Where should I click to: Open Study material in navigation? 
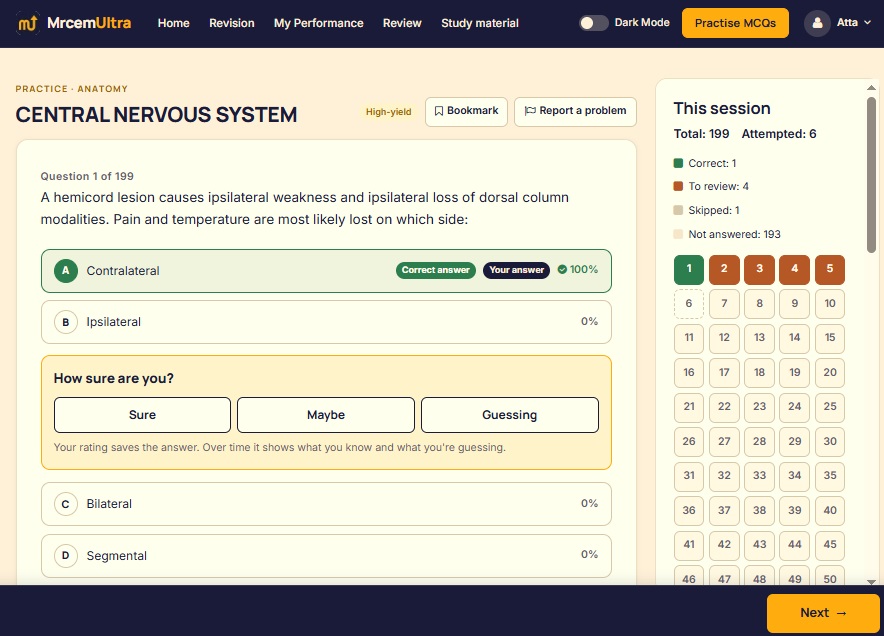[x=480, y=23]
